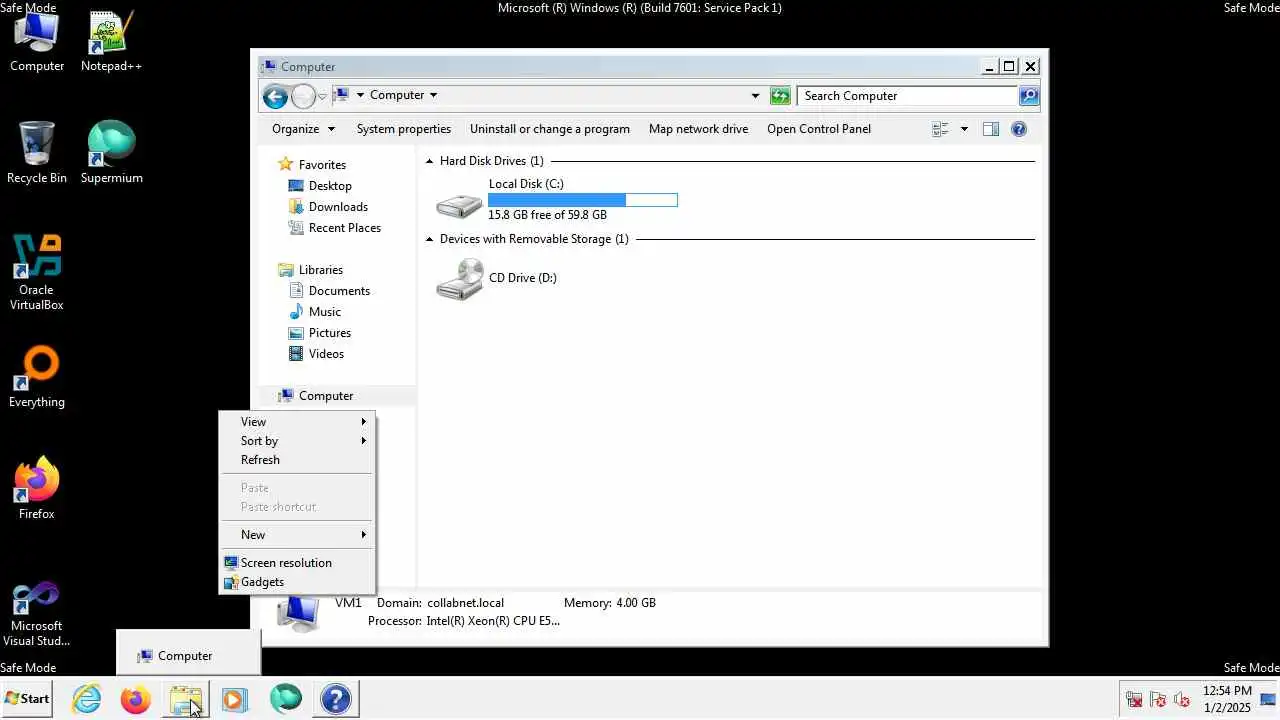Click the Start button
This screenshot has height=720, width=1280.
(x=27, y=699)
